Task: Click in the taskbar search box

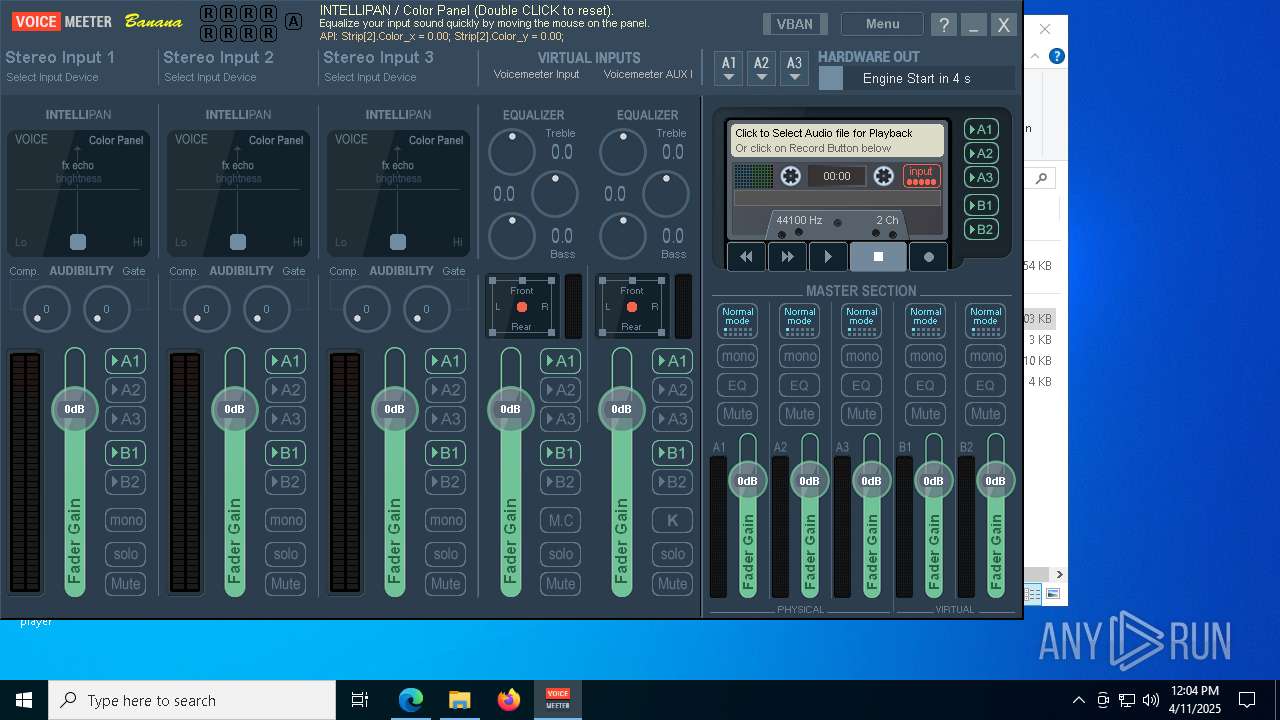Action: (x=192, y=700)
